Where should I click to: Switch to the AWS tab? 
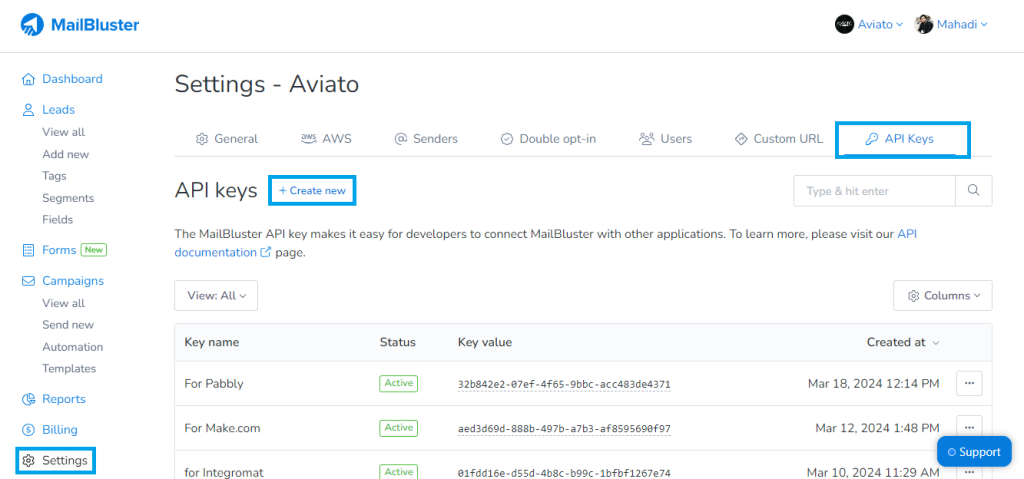point(327,139)
